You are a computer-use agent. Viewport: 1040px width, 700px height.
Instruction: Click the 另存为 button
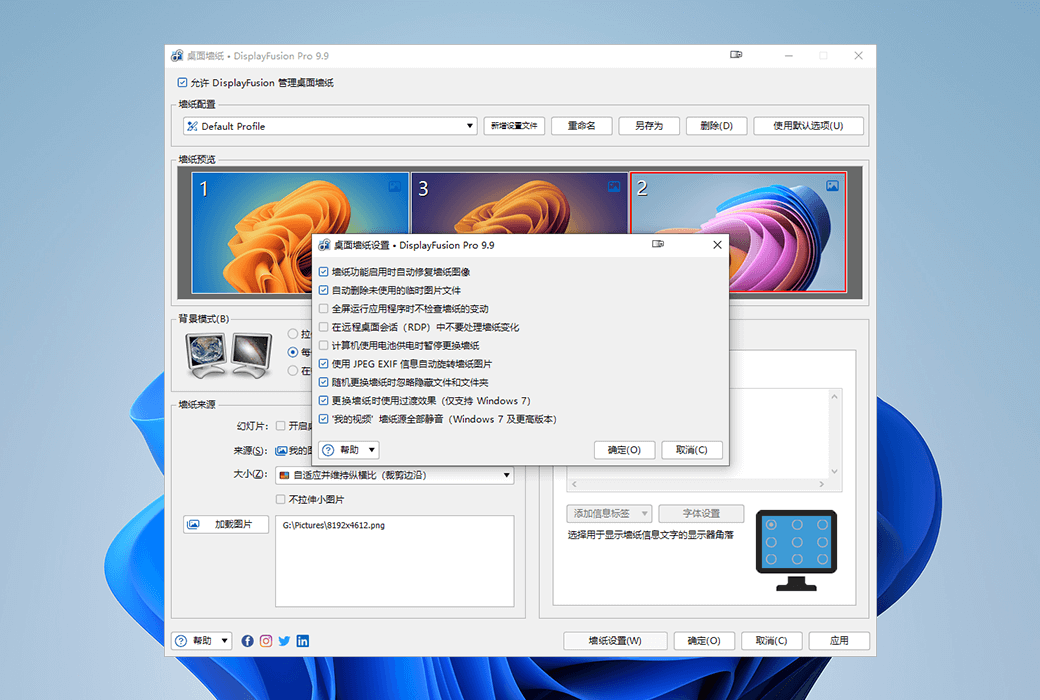[x=649, y=126]
